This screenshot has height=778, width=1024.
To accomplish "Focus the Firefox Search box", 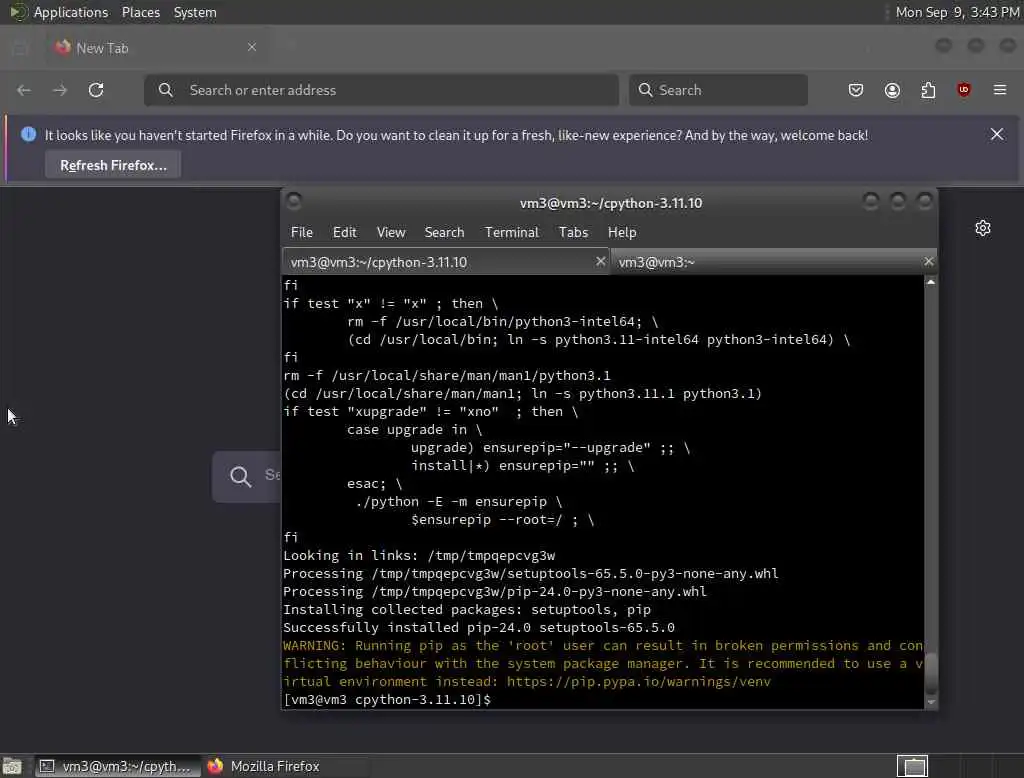I will 718,90.
